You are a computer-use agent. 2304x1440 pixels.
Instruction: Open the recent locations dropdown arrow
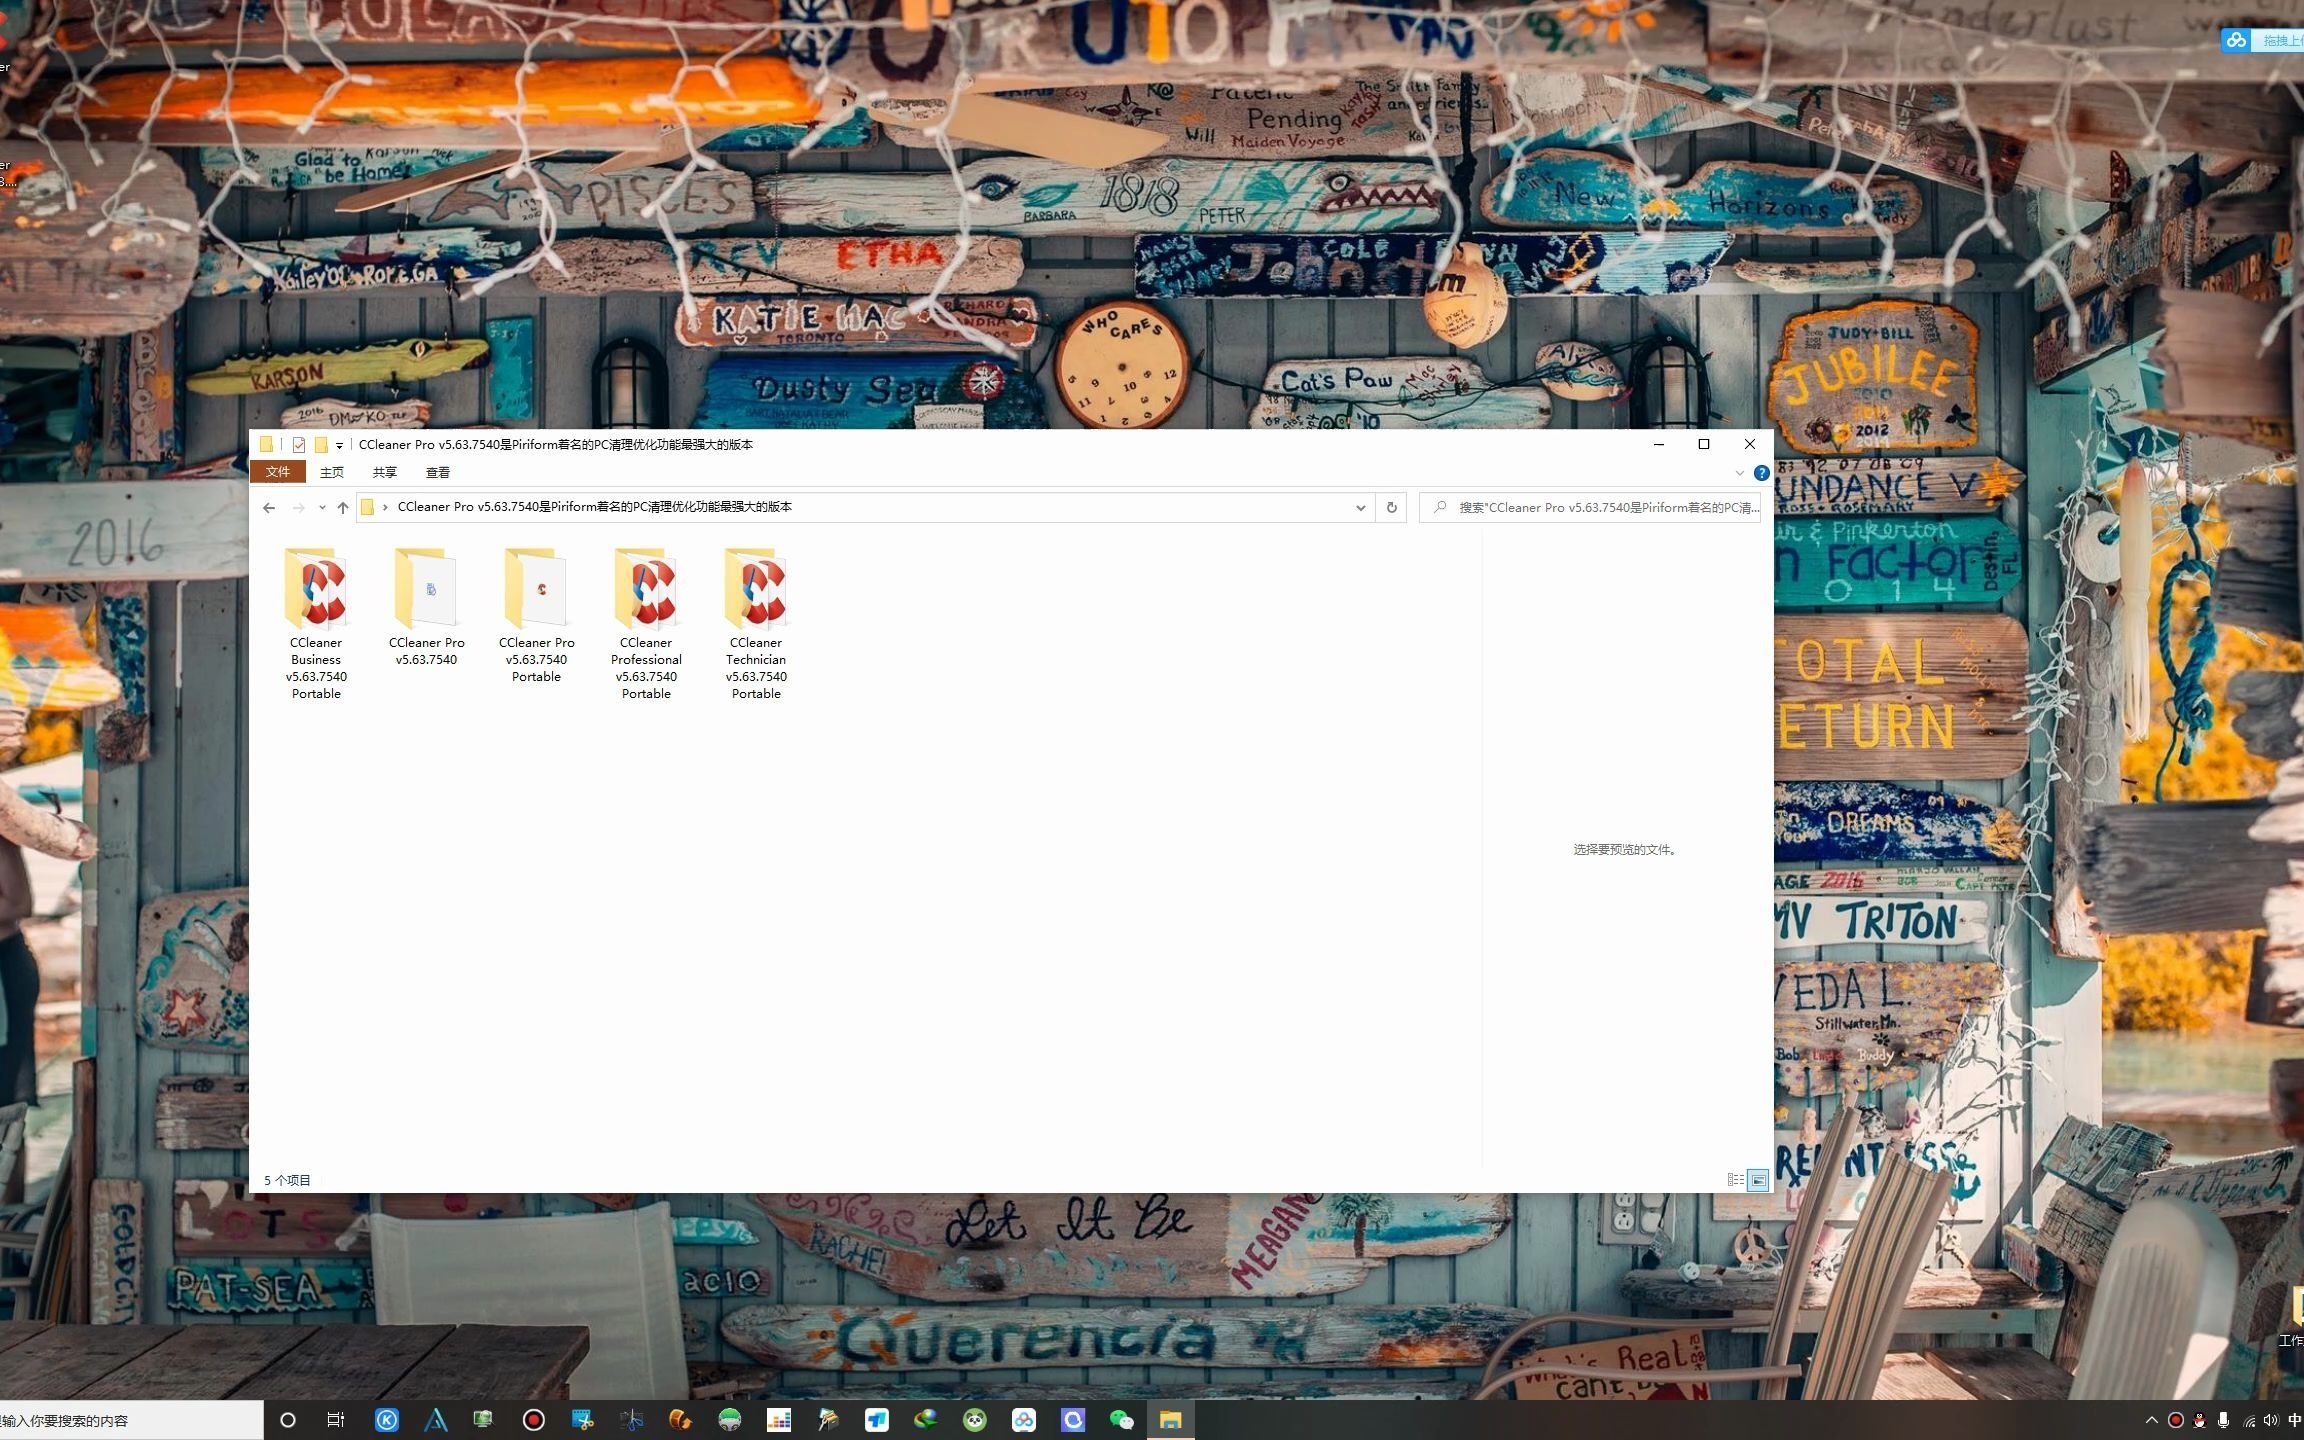[322, 508]
